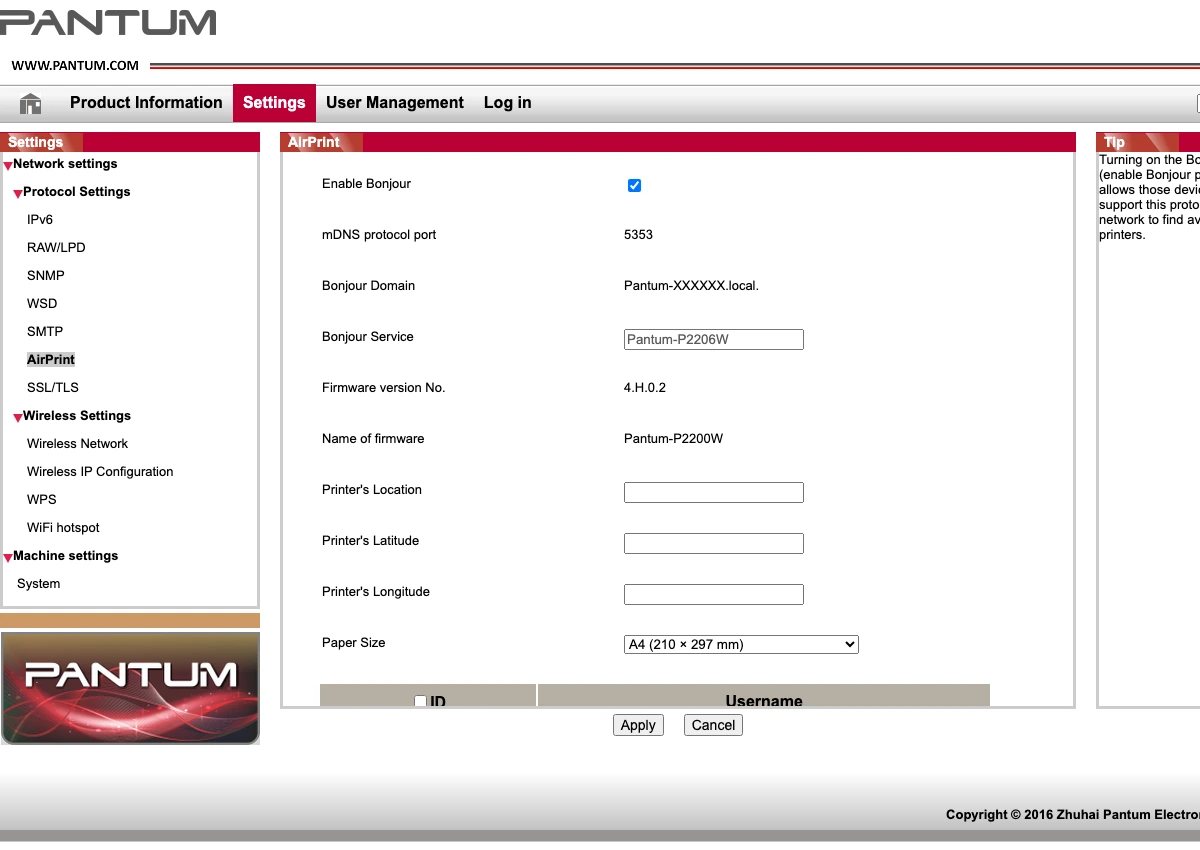Viewport: 1200px width, 850px height.
Task: Open WiFi hotspot settings
Action: click(x=63, y=527)
